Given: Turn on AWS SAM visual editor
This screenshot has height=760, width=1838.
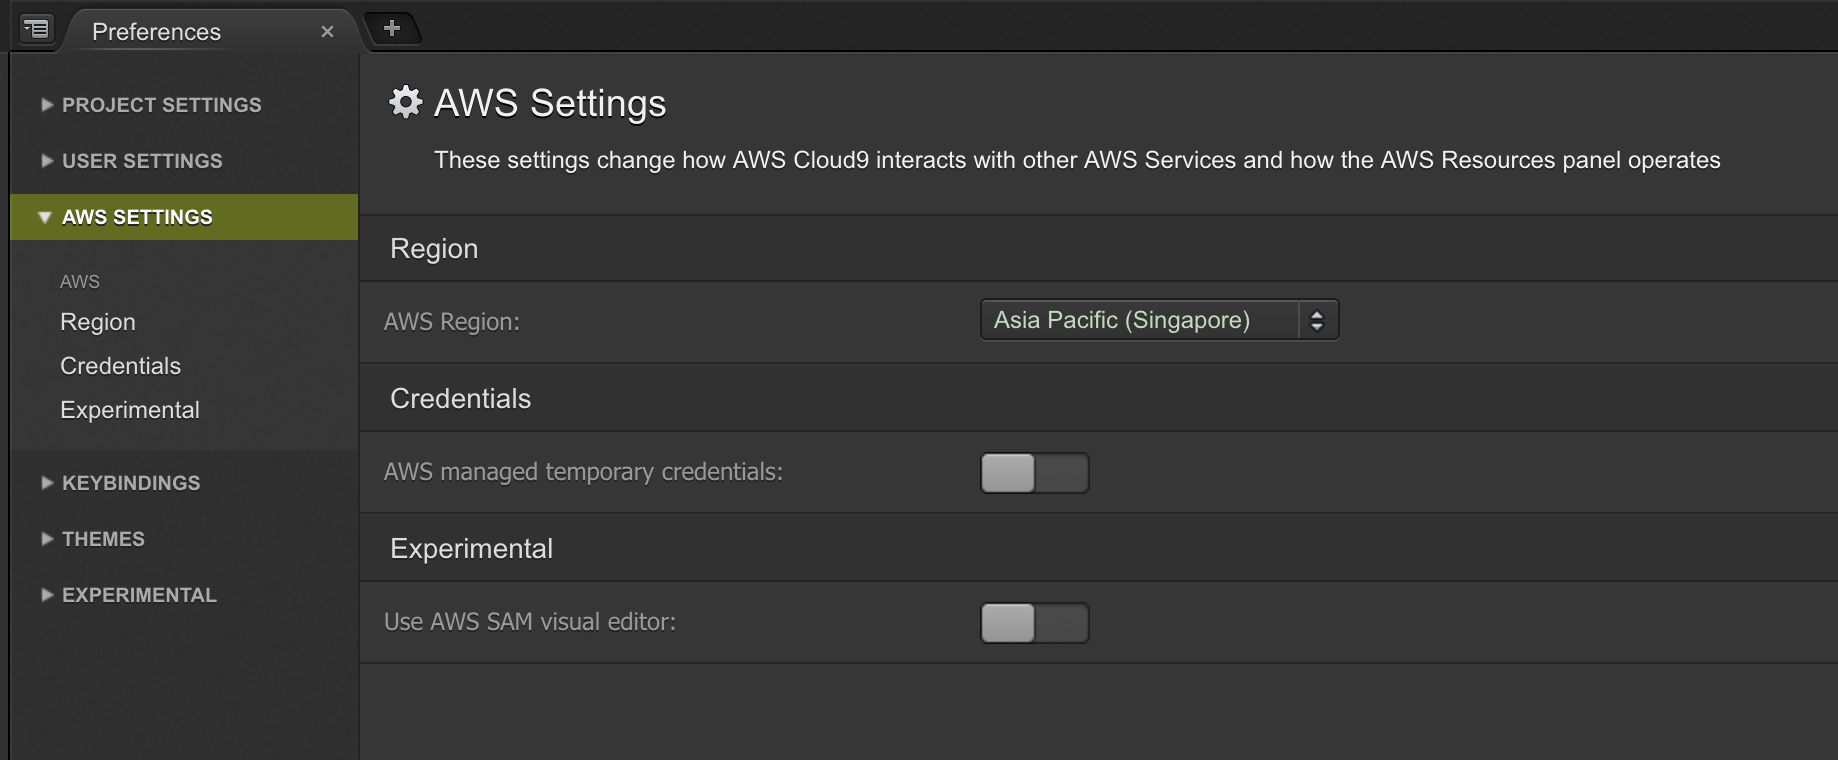Looking at the screenshot, I should pos(1035,623).
